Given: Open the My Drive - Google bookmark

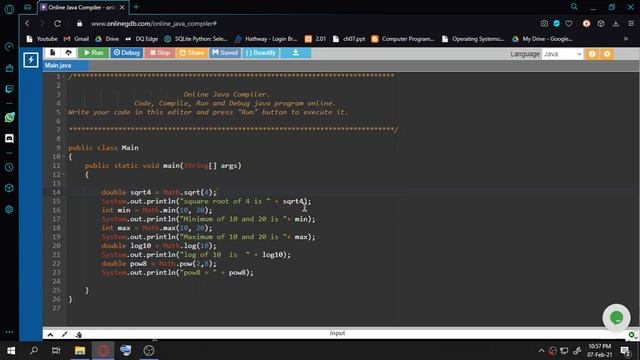Looking at the screenshot, I should tap(542, 39).
